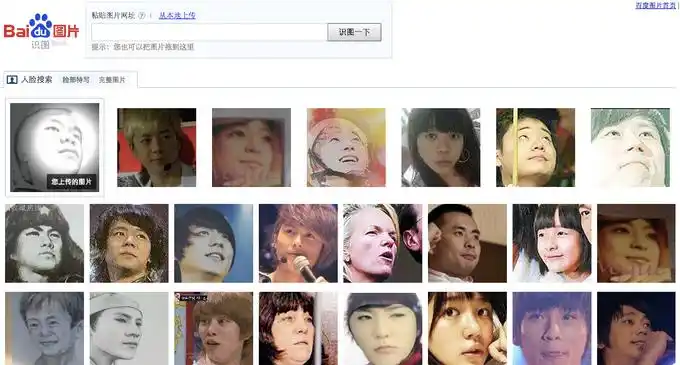680x365 pixels.
Task: Open the grayscale sketch with star cap
Action: tap(45, 243)
